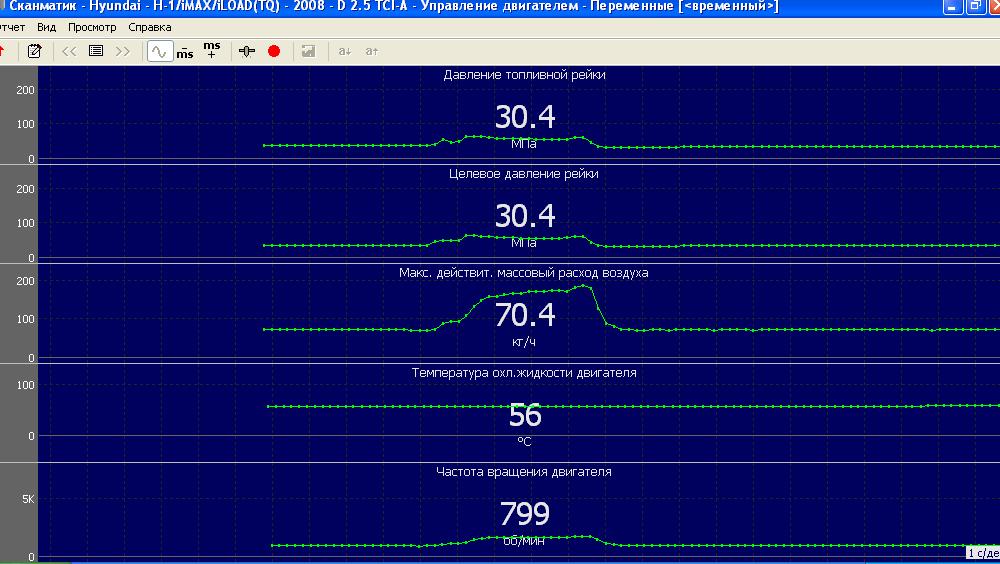
Task: Select Давление топливной рейки graph title
Action: tap(524, 75)
